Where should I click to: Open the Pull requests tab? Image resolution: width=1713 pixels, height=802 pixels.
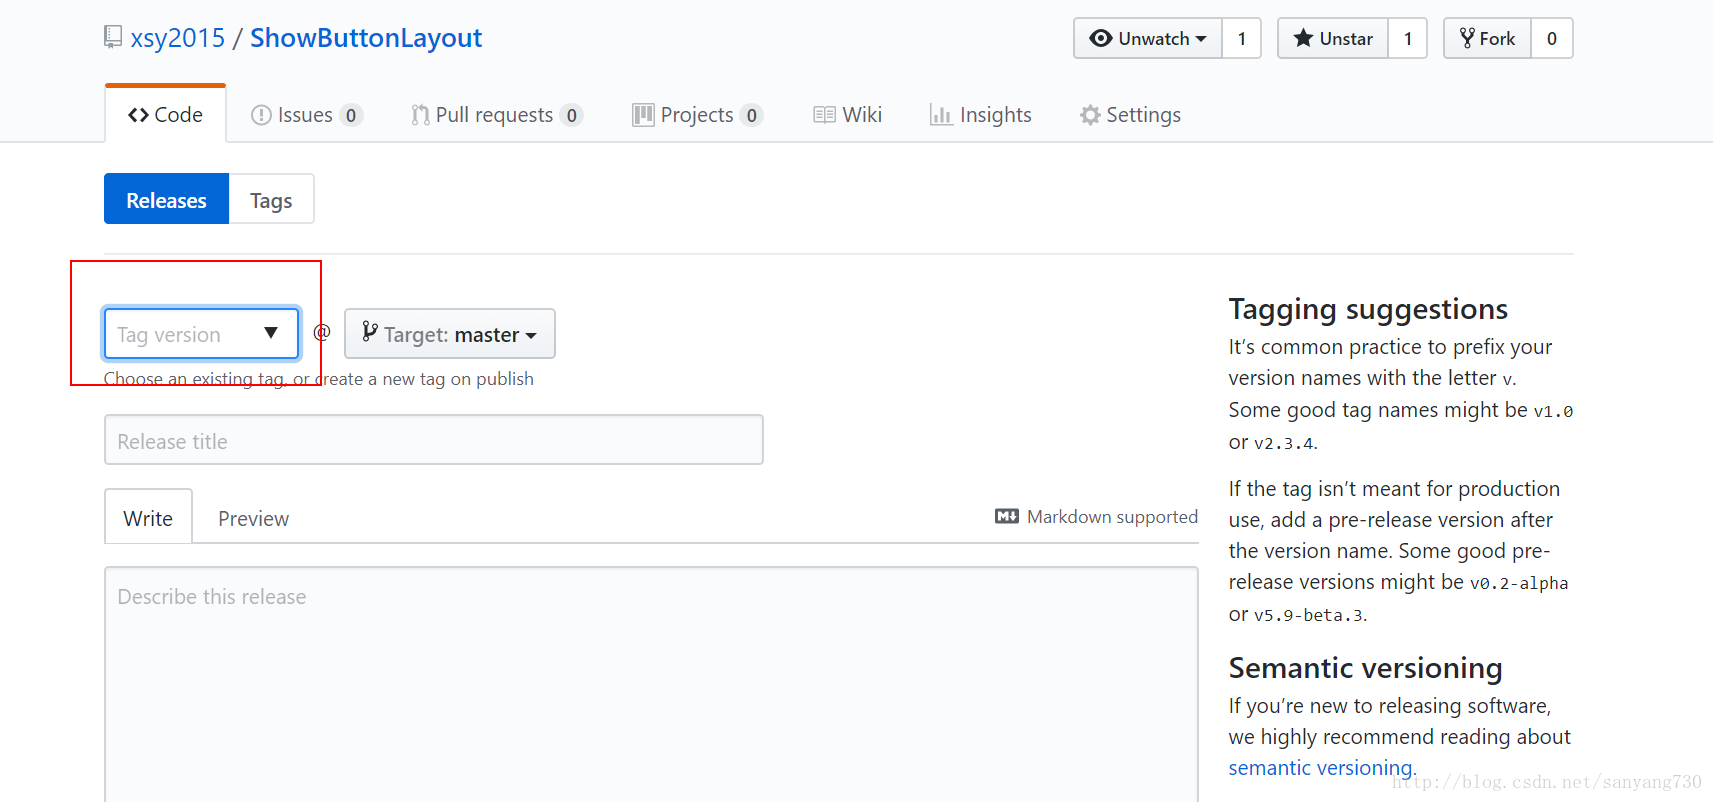tap(497, 115)
